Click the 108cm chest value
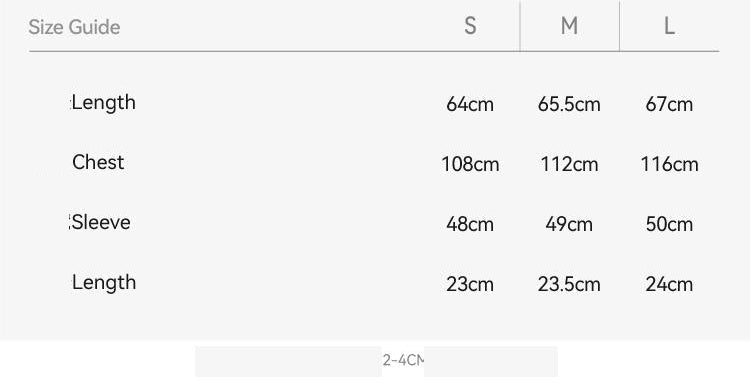 tap(470, 165)
